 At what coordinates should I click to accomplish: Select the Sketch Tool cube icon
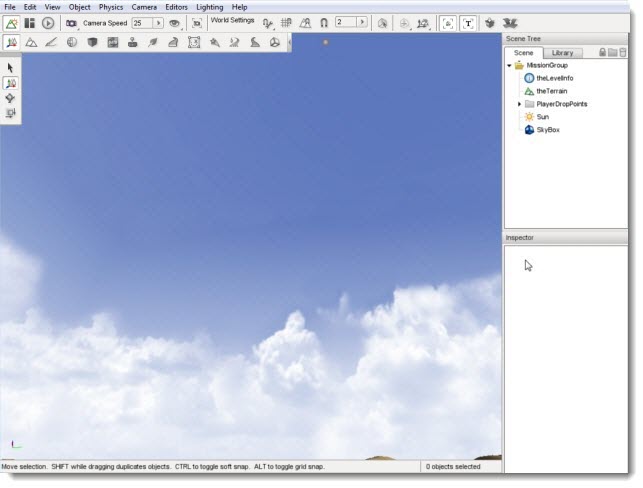[x=92, y=42]
